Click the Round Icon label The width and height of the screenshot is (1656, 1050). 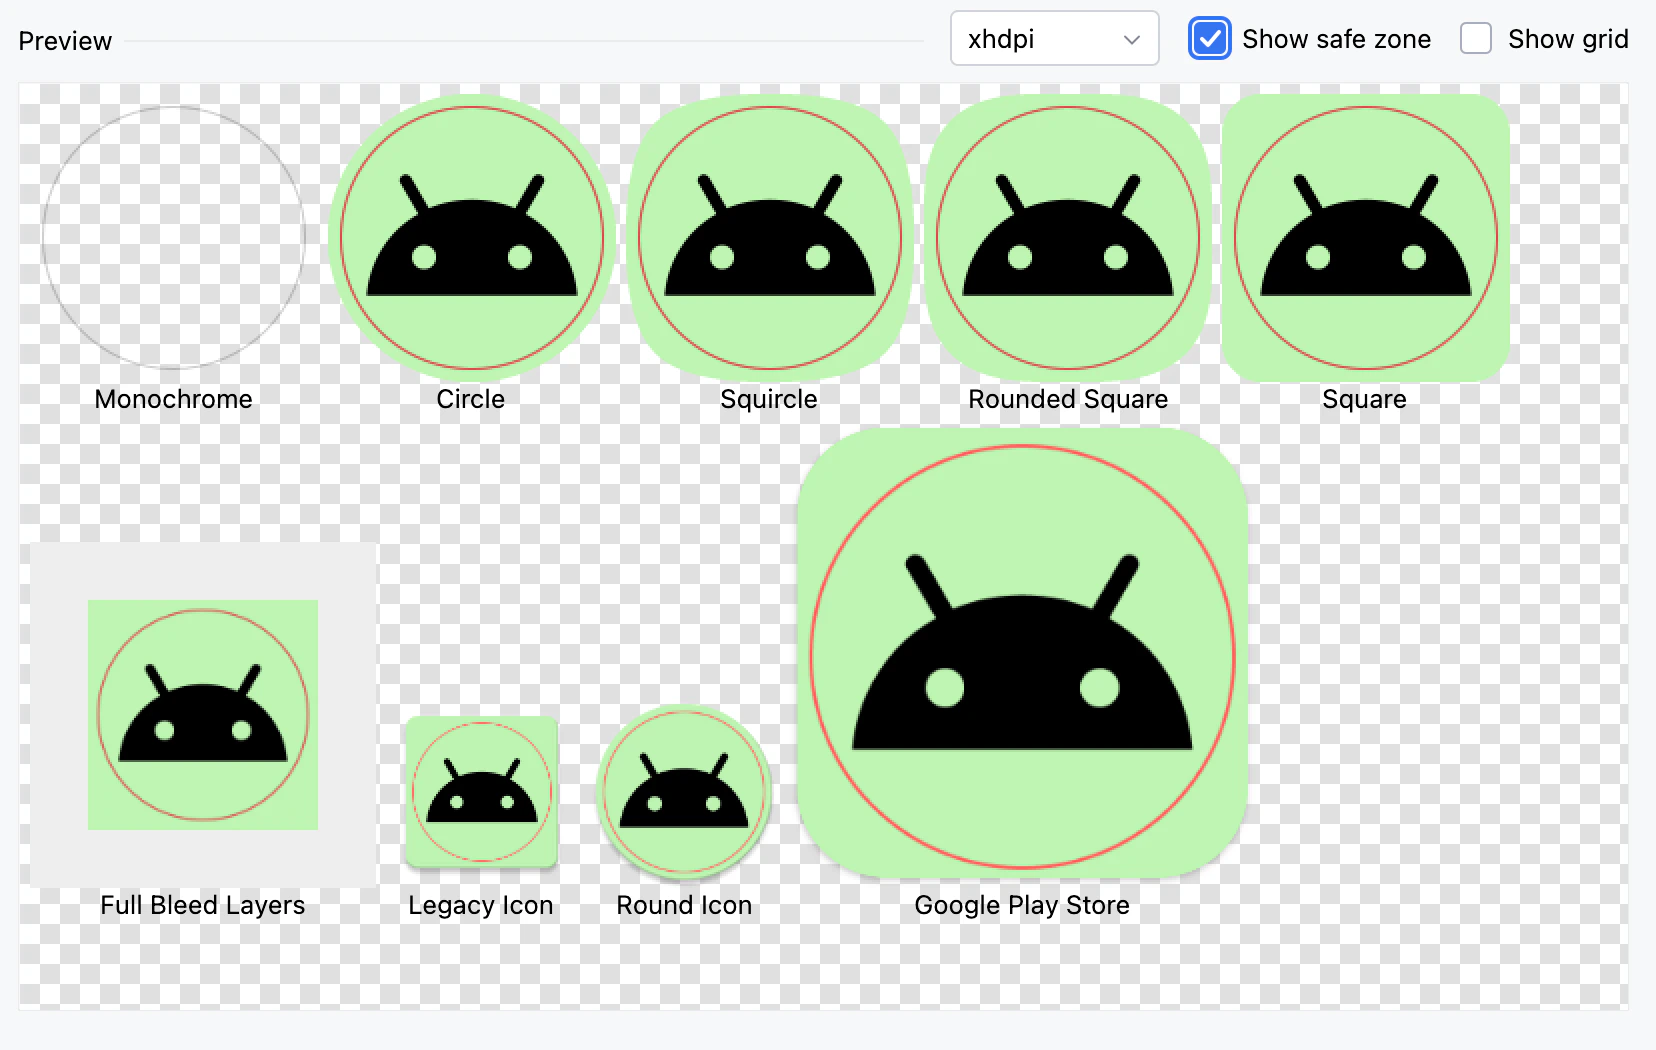(684, 905)
